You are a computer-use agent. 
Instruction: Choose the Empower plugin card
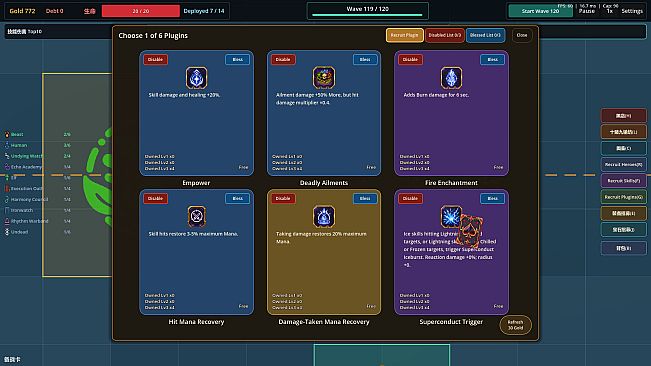(x=196, y=113)
